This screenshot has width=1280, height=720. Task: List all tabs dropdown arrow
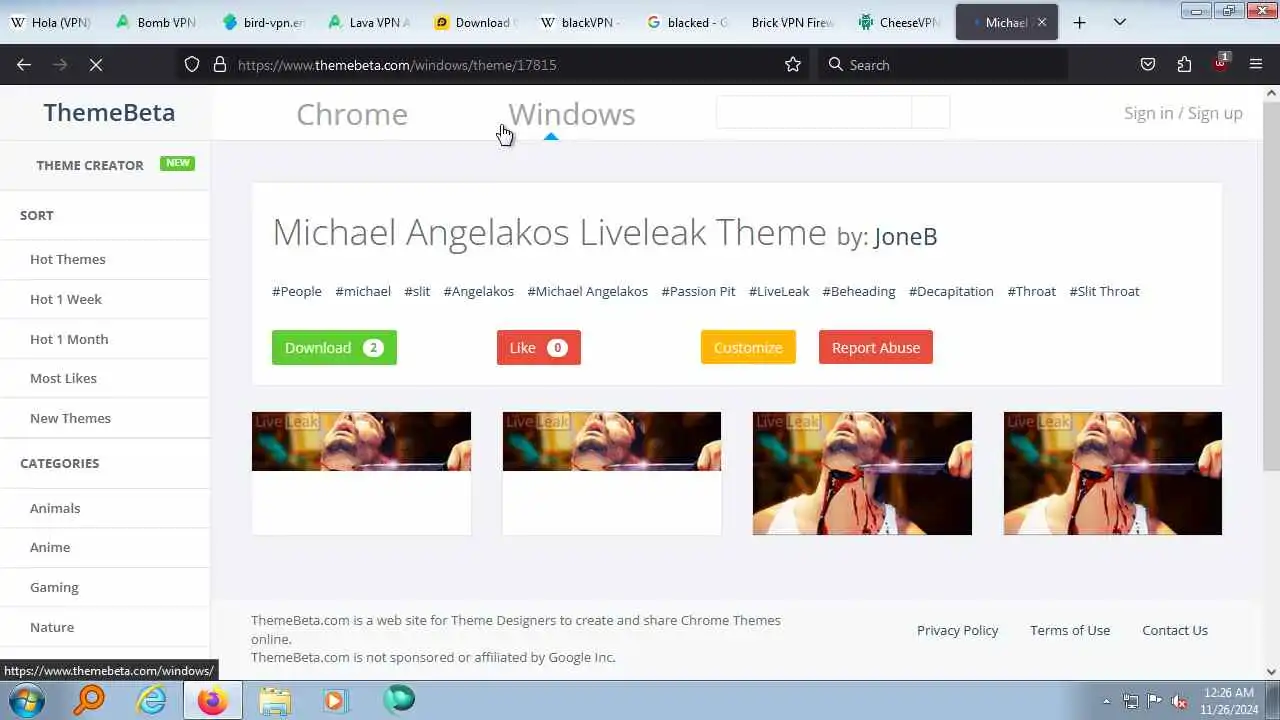coord(1120,22)
